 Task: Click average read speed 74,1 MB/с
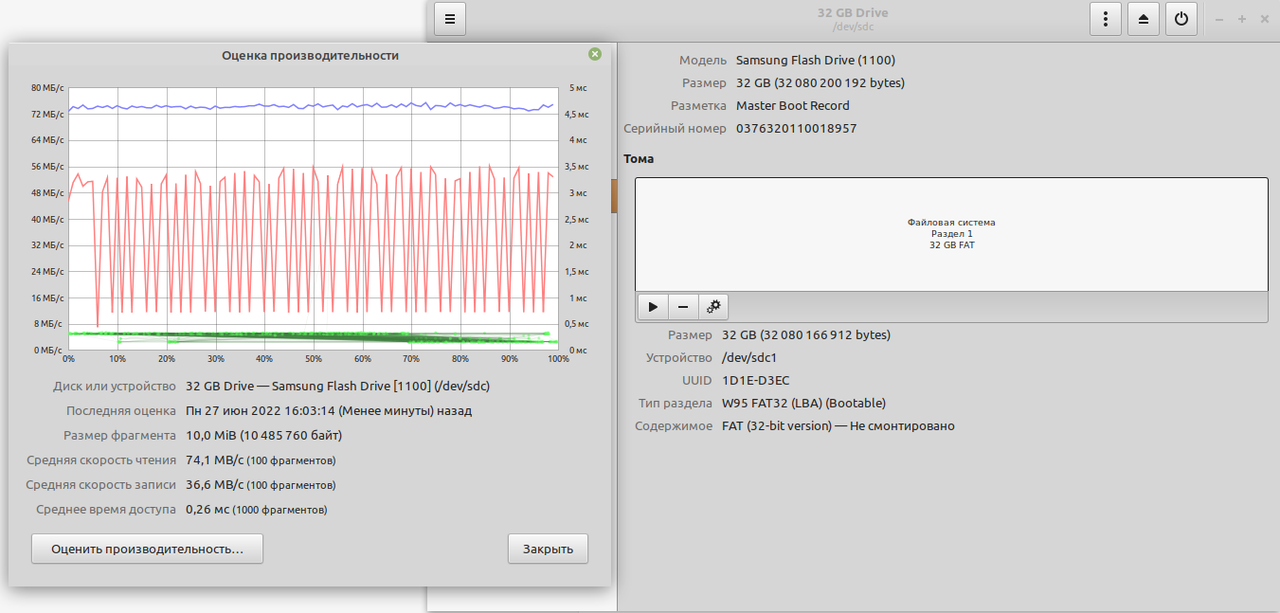[215, 460]
